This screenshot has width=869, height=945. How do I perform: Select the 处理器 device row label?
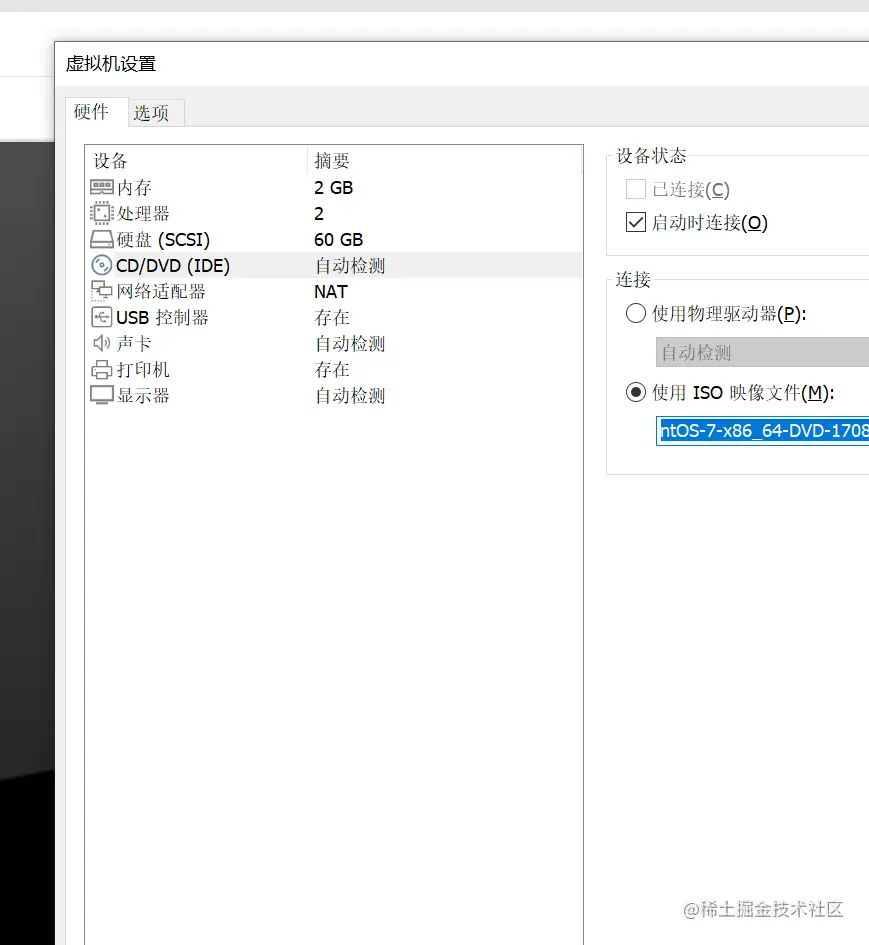(x=143, y=213)
